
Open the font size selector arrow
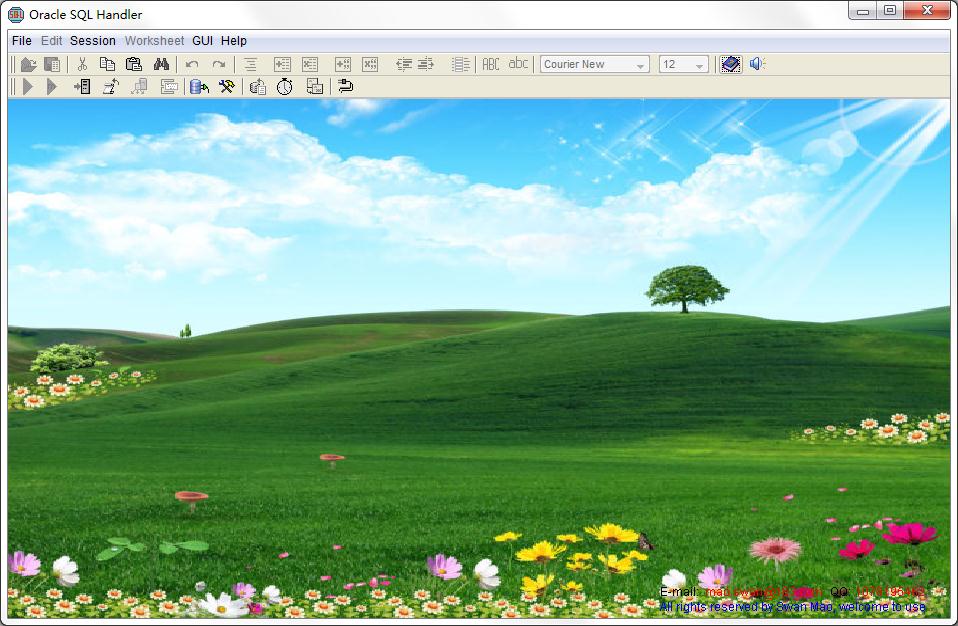698,63
